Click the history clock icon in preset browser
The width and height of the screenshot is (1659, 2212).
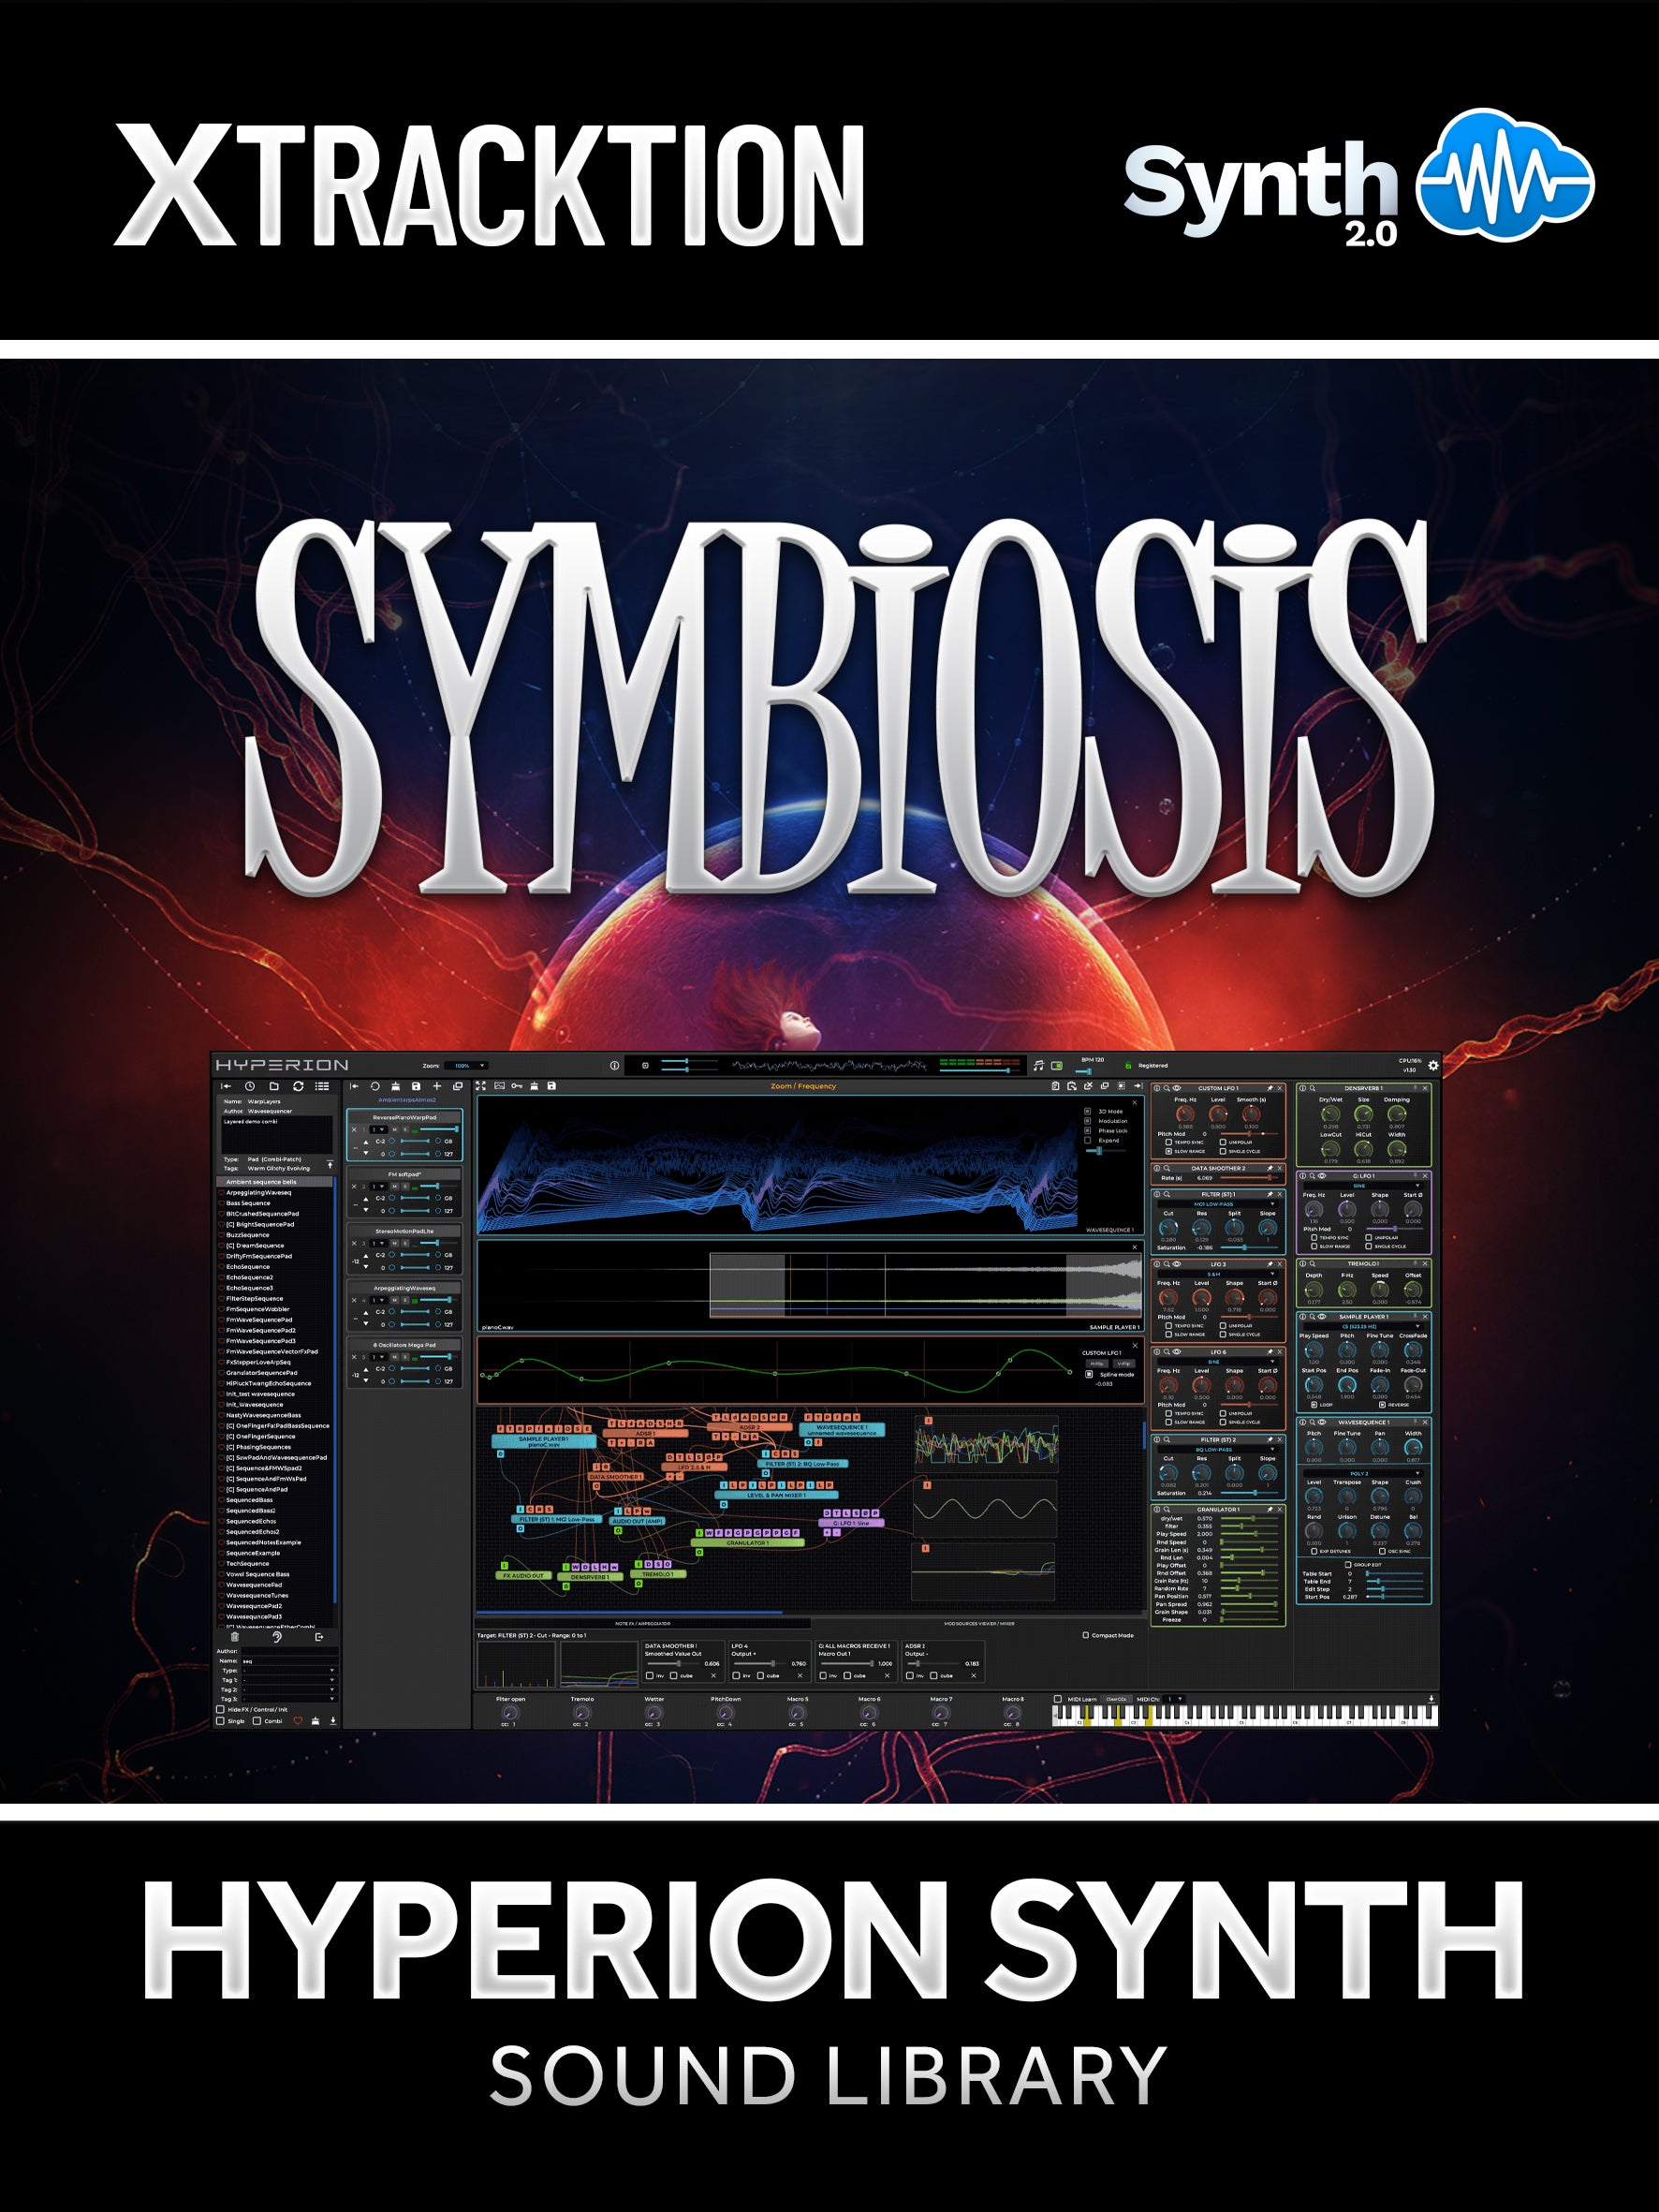[250, 1086]
